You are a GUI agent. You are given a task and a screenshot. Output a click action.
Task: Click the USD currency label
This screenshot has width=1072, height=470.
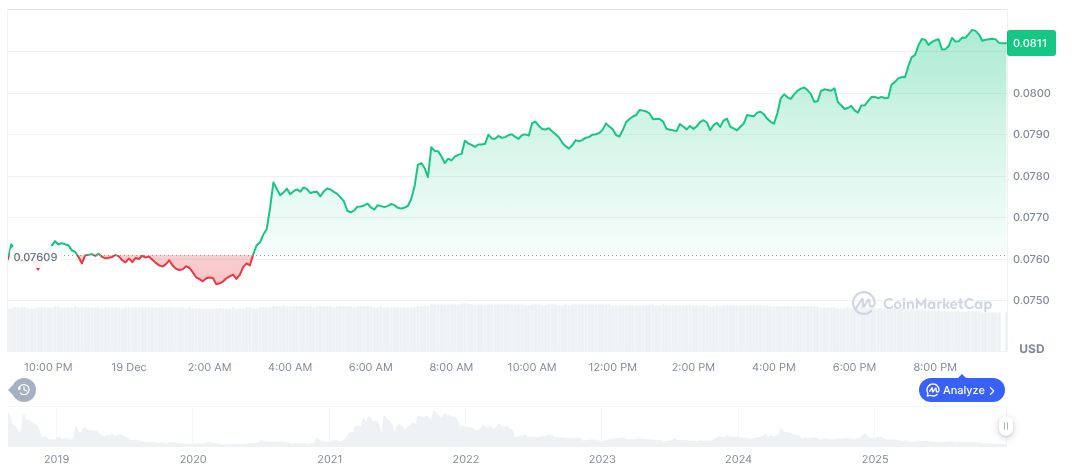(x=1031, y=348)
